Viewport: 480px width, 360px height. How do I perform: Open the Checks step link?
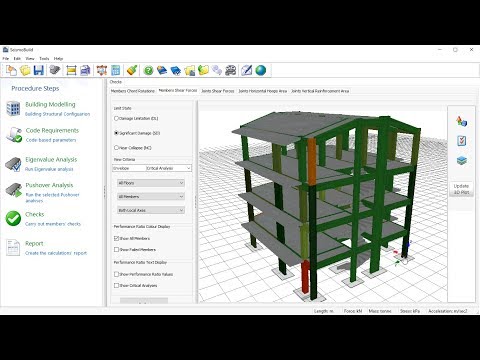35,214
